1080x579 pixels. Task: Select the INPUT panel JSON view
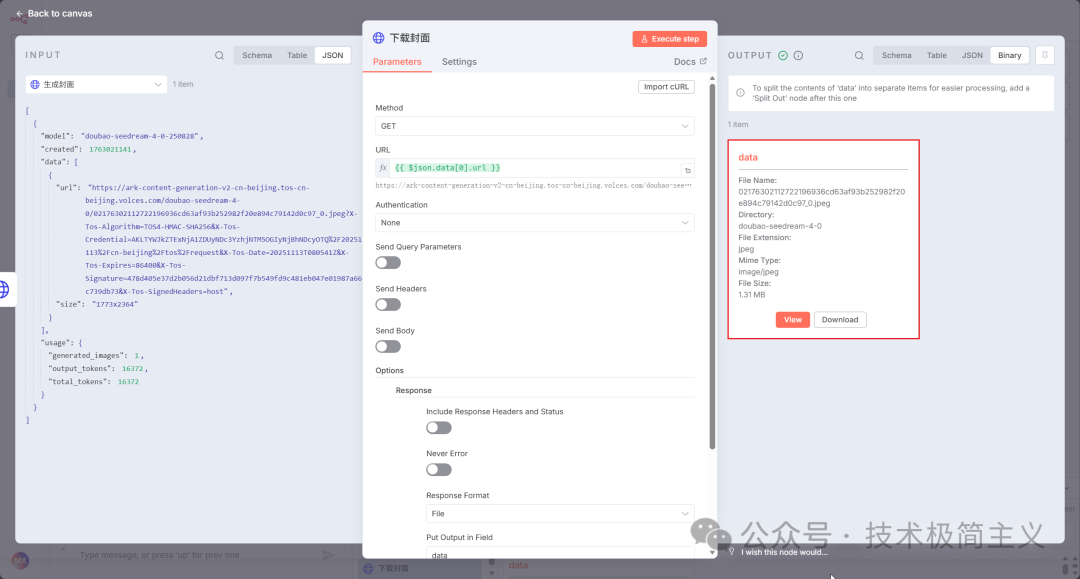[333, 55]
